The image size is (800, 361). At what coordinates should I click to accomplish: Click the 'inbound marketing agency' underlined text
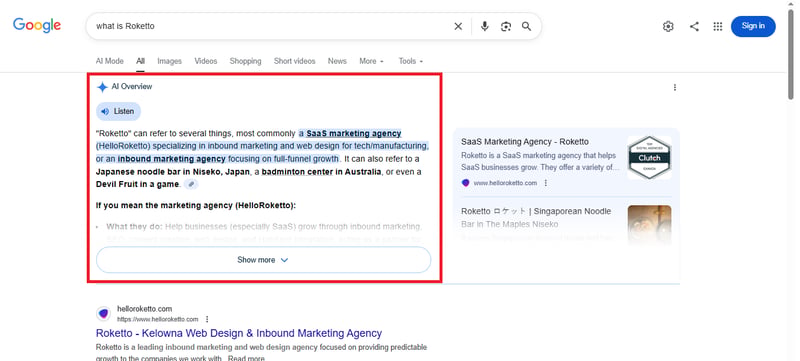[x=171, y=159]
